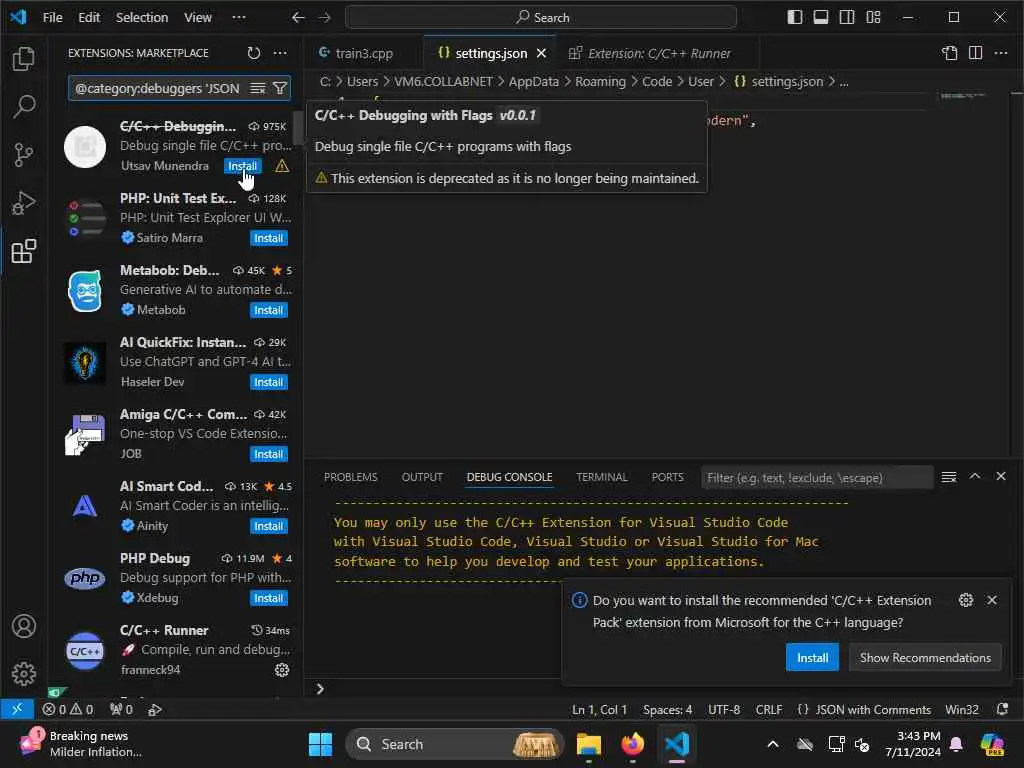Dismiss the extension recommendation notification
1024x768 pixels.
pyautogui.click(x=991, y=600)
